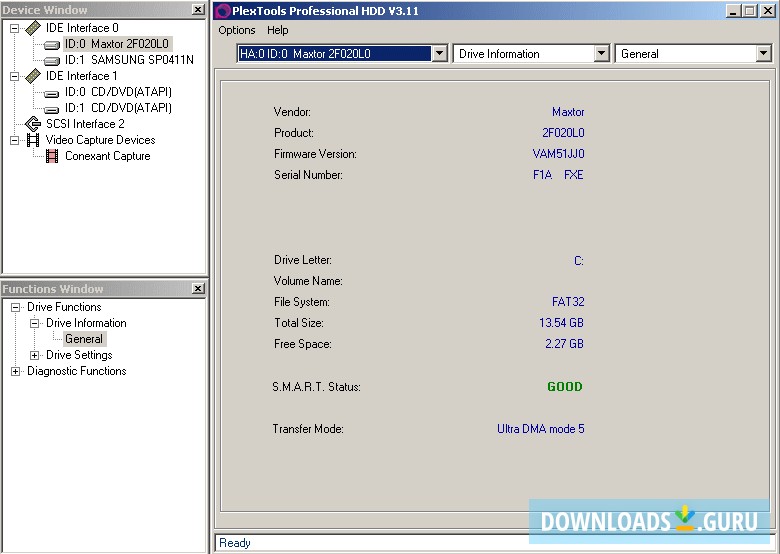Screen dimensions: 780x554
Task: Close the Device Window panel
Action: [197, 10]
